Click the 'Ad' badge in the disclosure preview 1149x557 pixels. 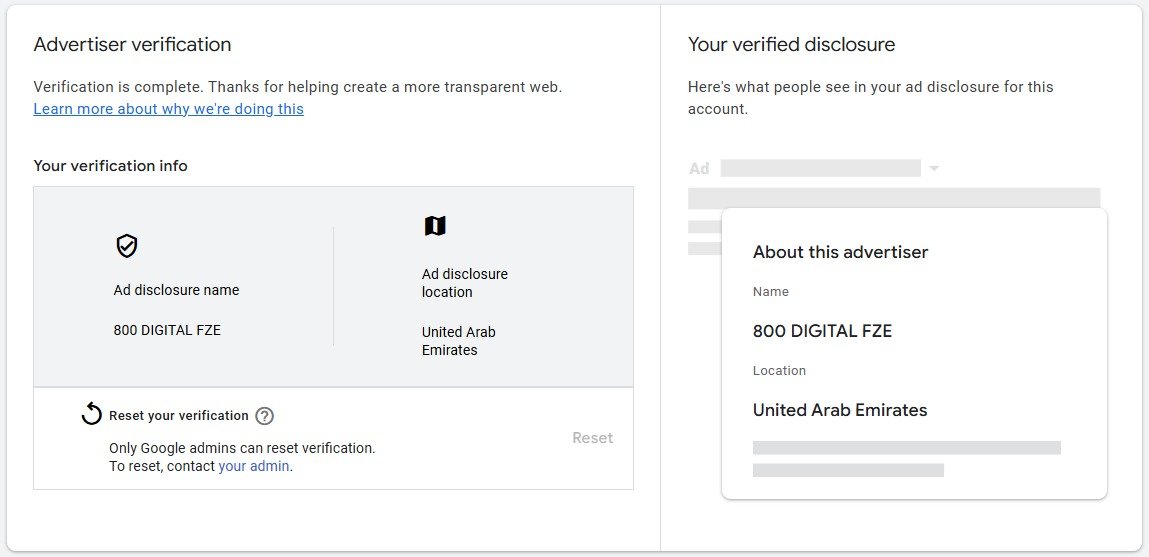(699, 169)
